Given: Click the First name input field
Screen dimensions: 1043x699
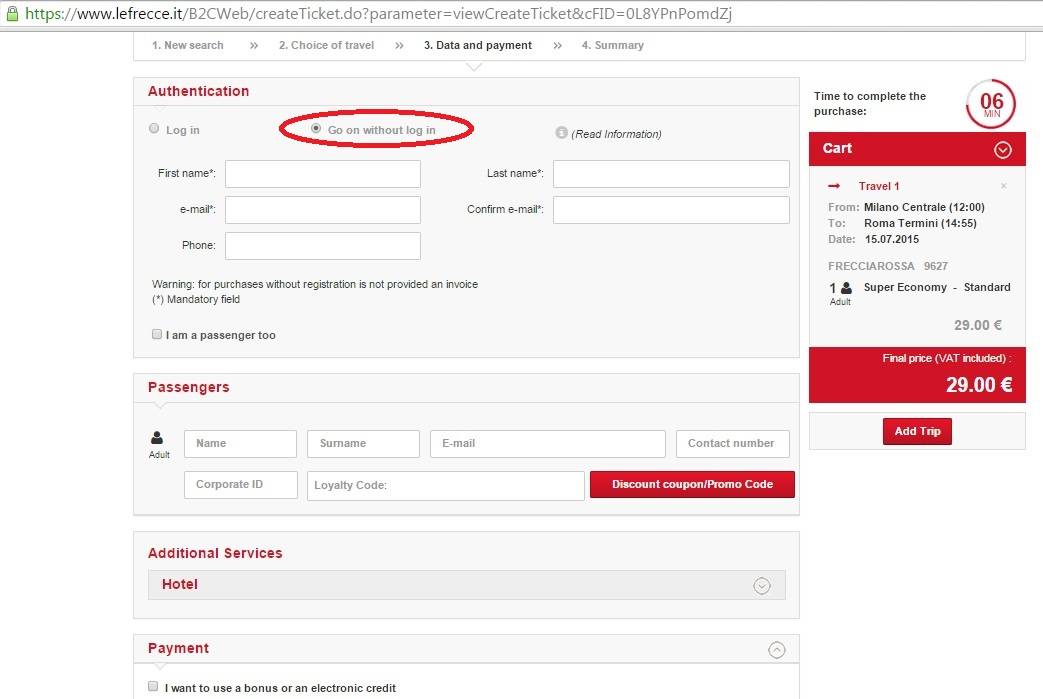Looking at the screenshot, I should 322,174.
